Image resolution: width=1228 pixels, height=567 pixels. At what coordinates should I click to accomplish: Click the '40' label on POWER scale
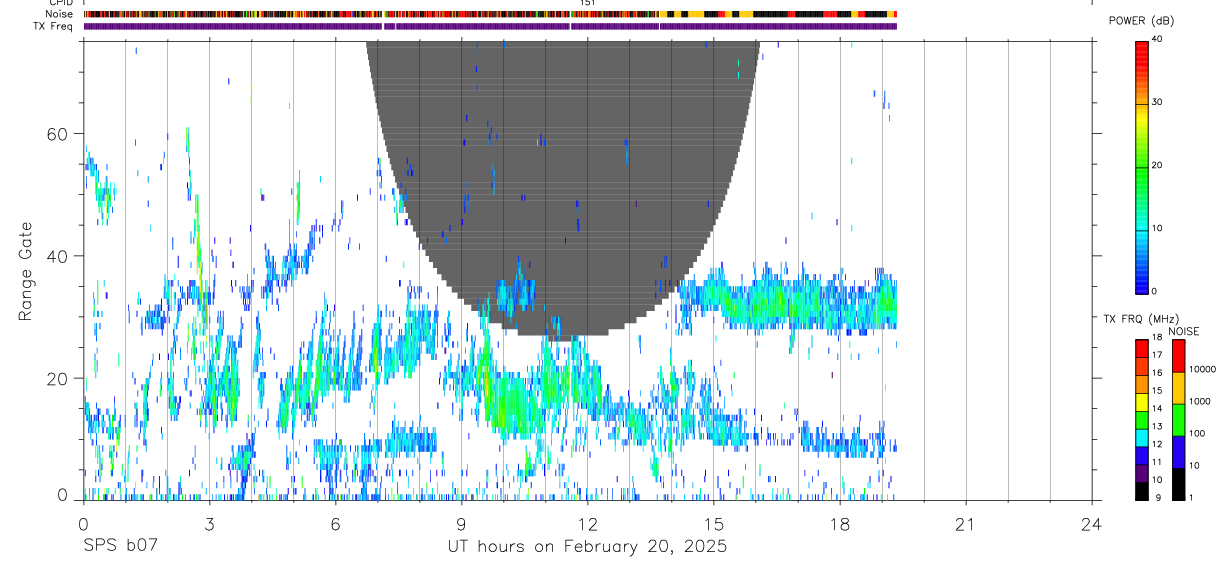click(x=1157, y=39)
